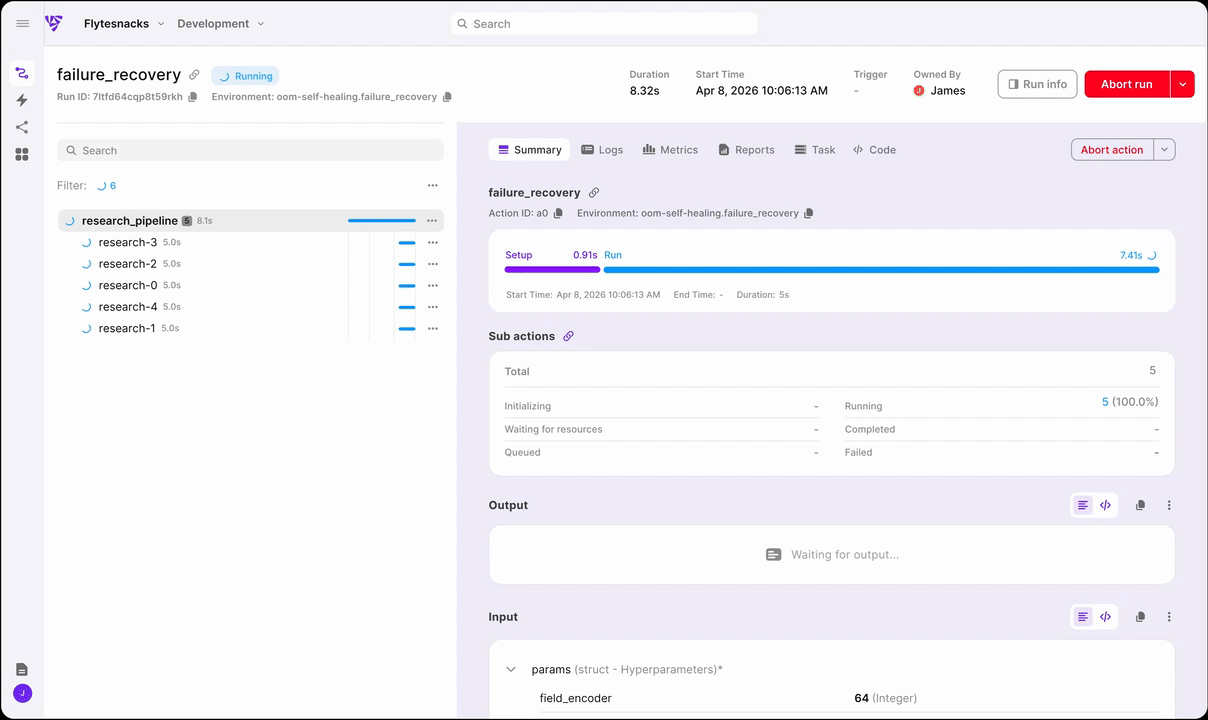Click the Abort action button
The image size is (1208, 720).
tap(1112, 150)
